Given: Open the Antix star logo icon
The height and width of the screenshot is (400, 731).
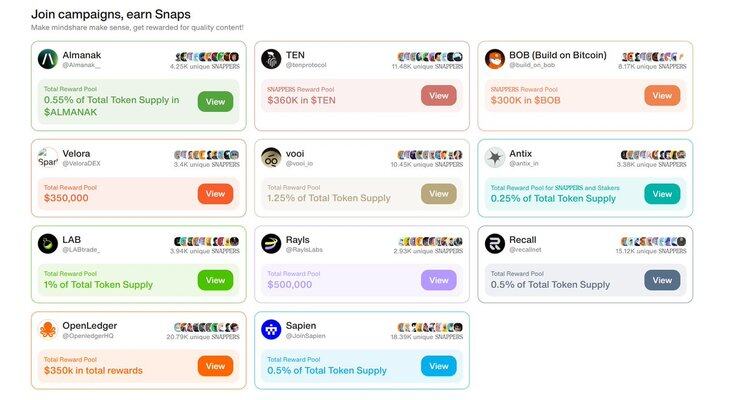Looking at the screenshot, I should (495, 158).
